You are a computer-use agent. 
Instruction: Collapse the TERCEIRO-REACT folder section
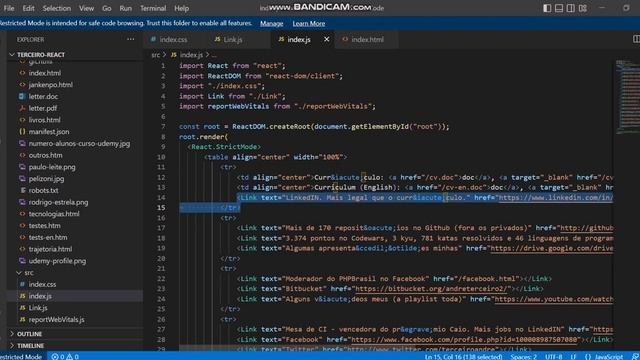click(41, 55)
